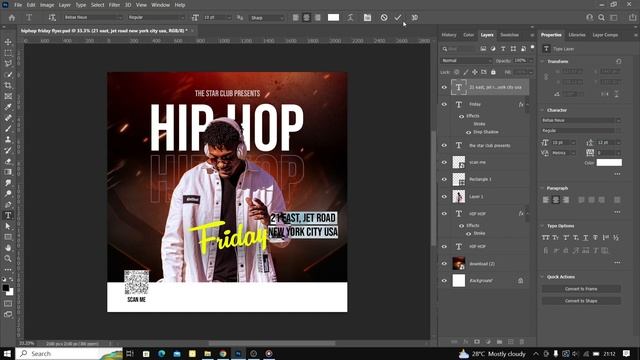Image resolution: width=640 pixels, height=360 pixels.
Task: Click Convert to Shape button
Action: [x=581, y=301]
